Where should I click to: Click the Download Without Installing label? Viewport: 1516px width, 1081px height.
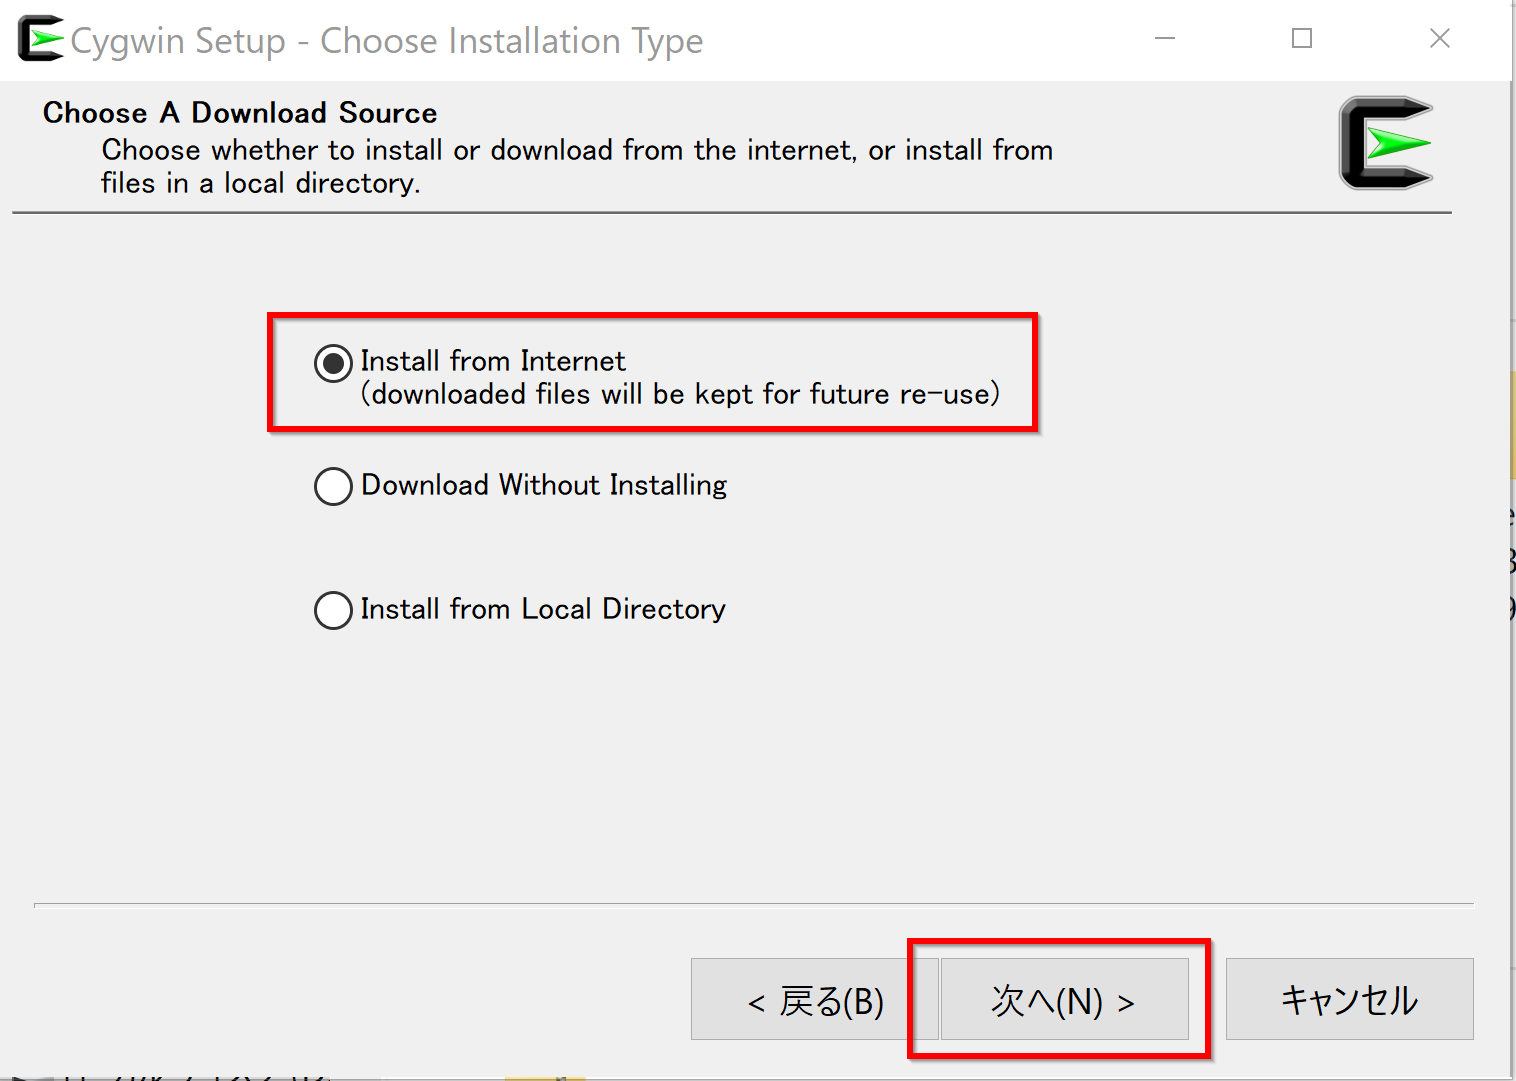[x=544, y=485]
